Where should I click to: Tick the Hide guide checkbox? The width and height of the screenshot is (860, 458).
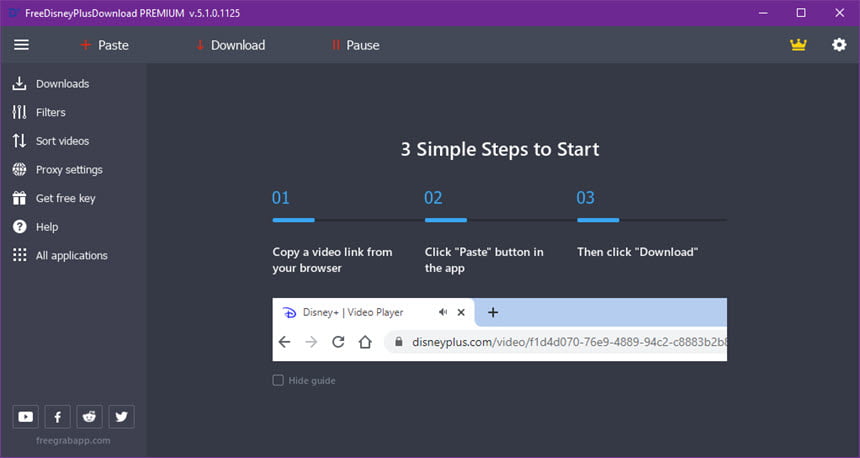click(x=278, y=380)
